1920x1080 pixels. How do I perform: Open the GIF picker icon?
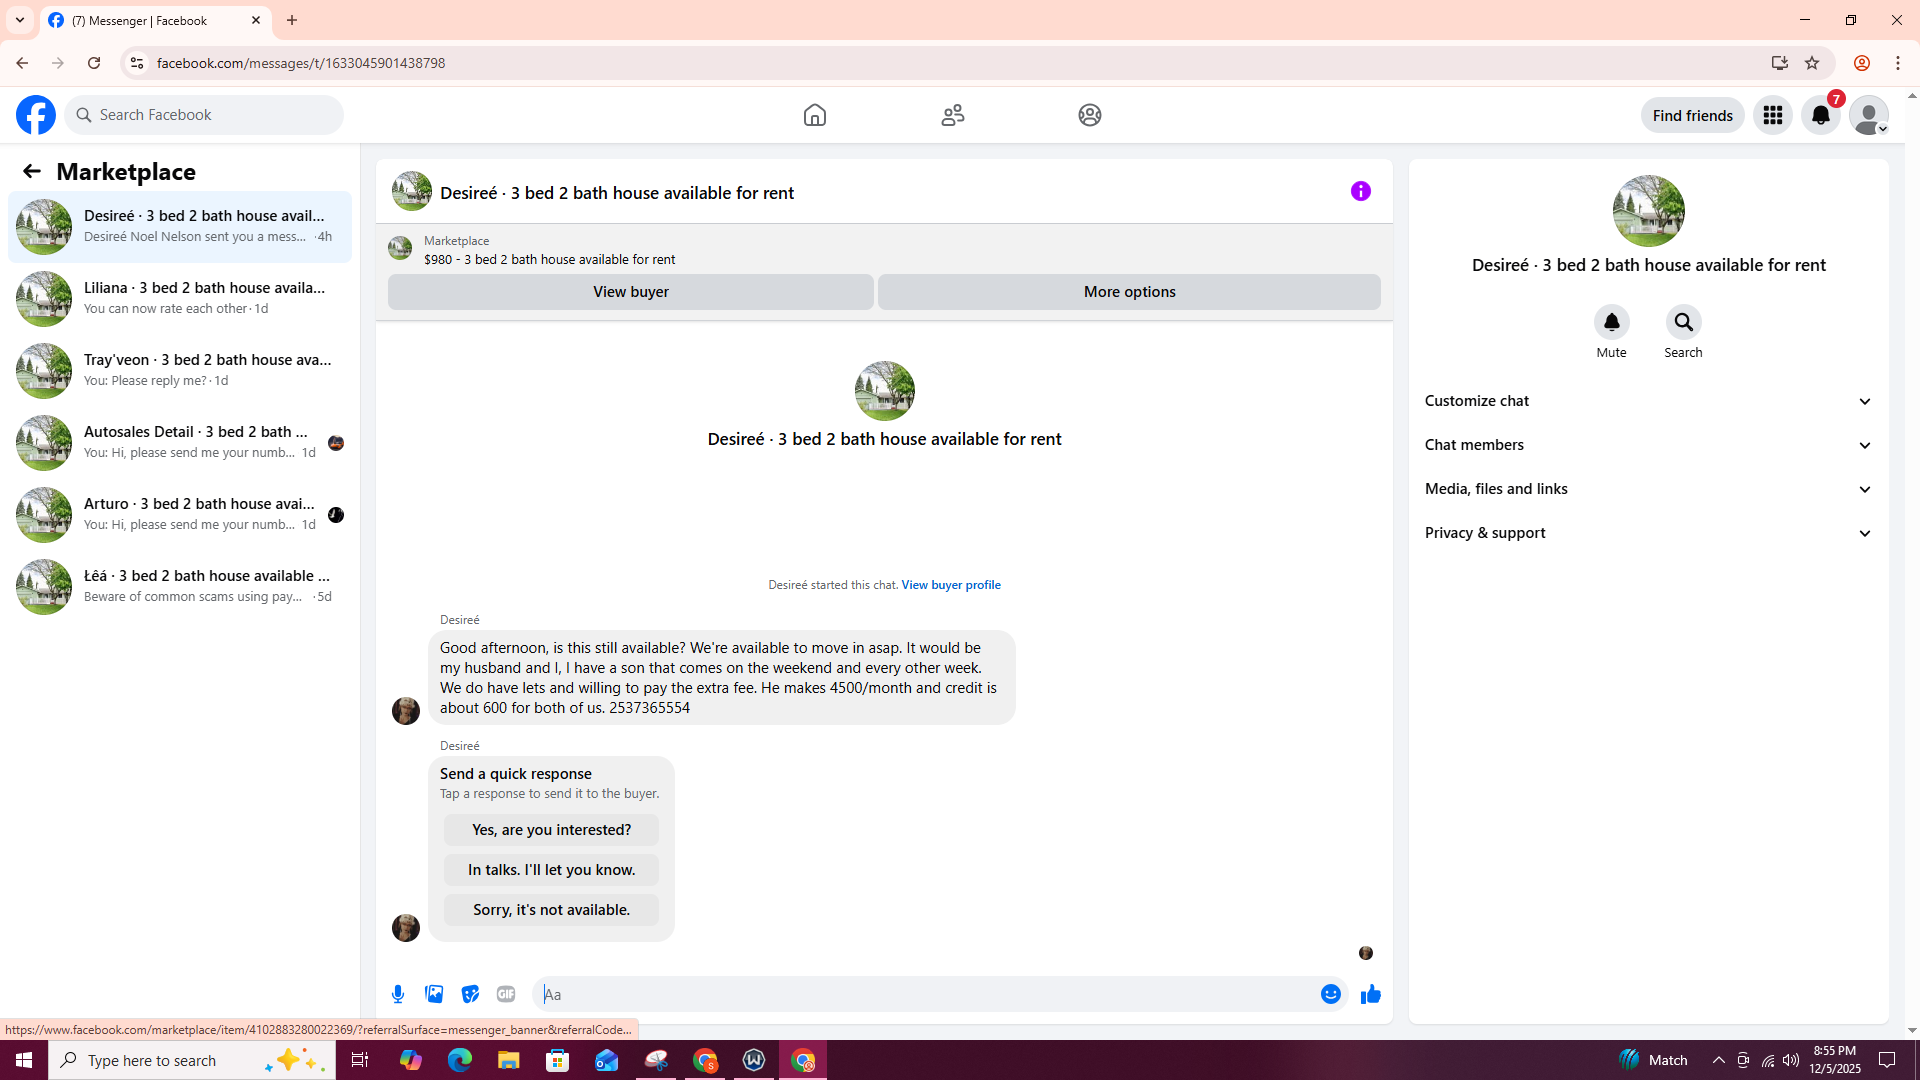506,994
